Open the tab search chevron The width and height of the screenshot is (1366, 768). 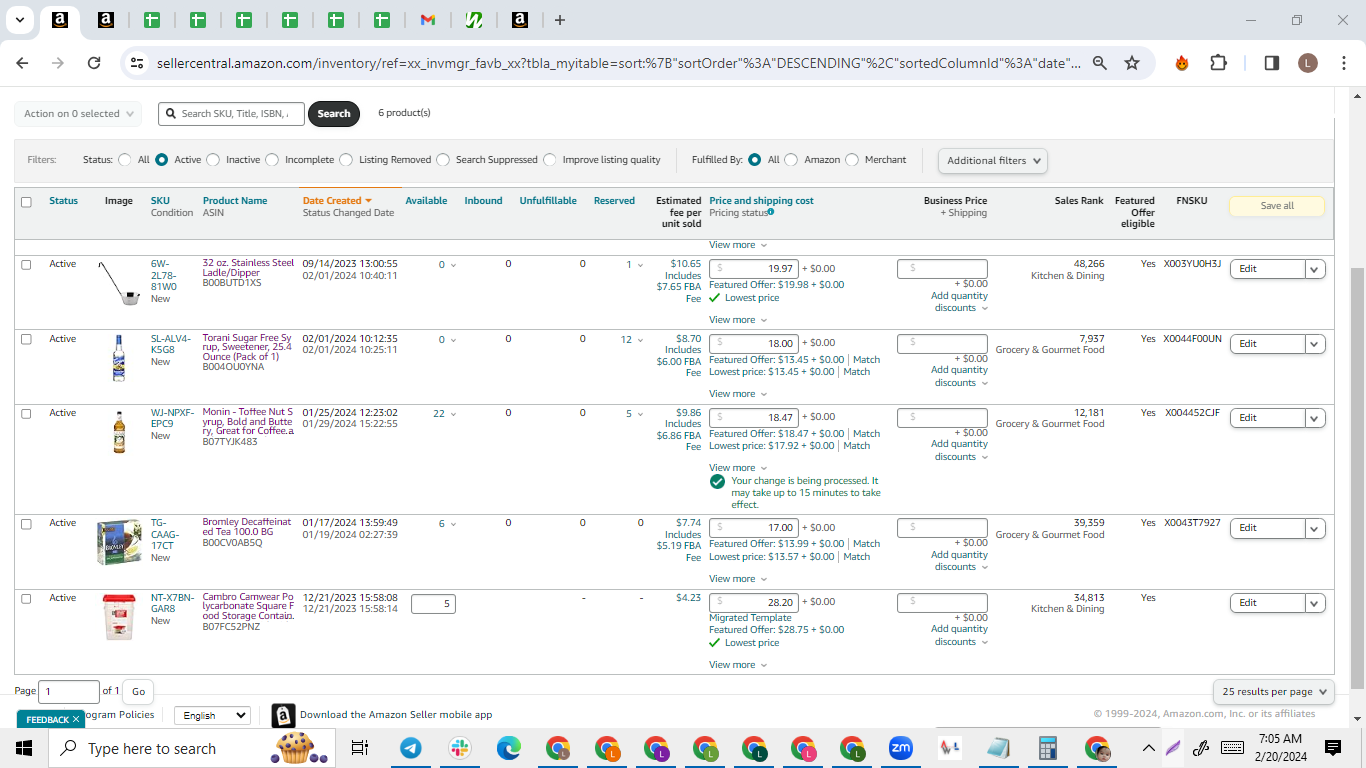click(20, 20)
